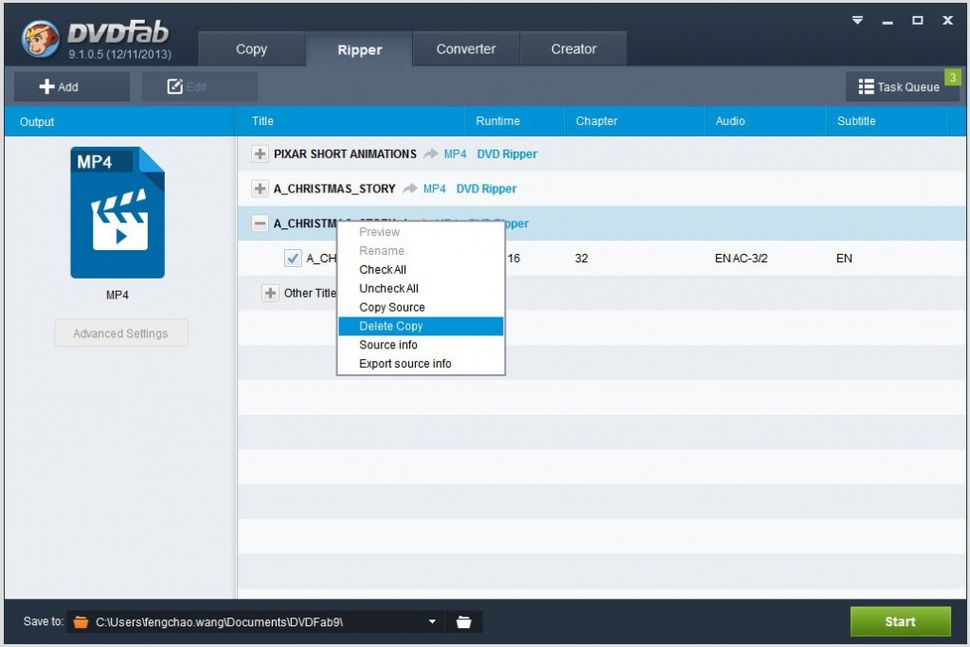Choose Export source info
The image size is (970, 647).
coord(421,364)
